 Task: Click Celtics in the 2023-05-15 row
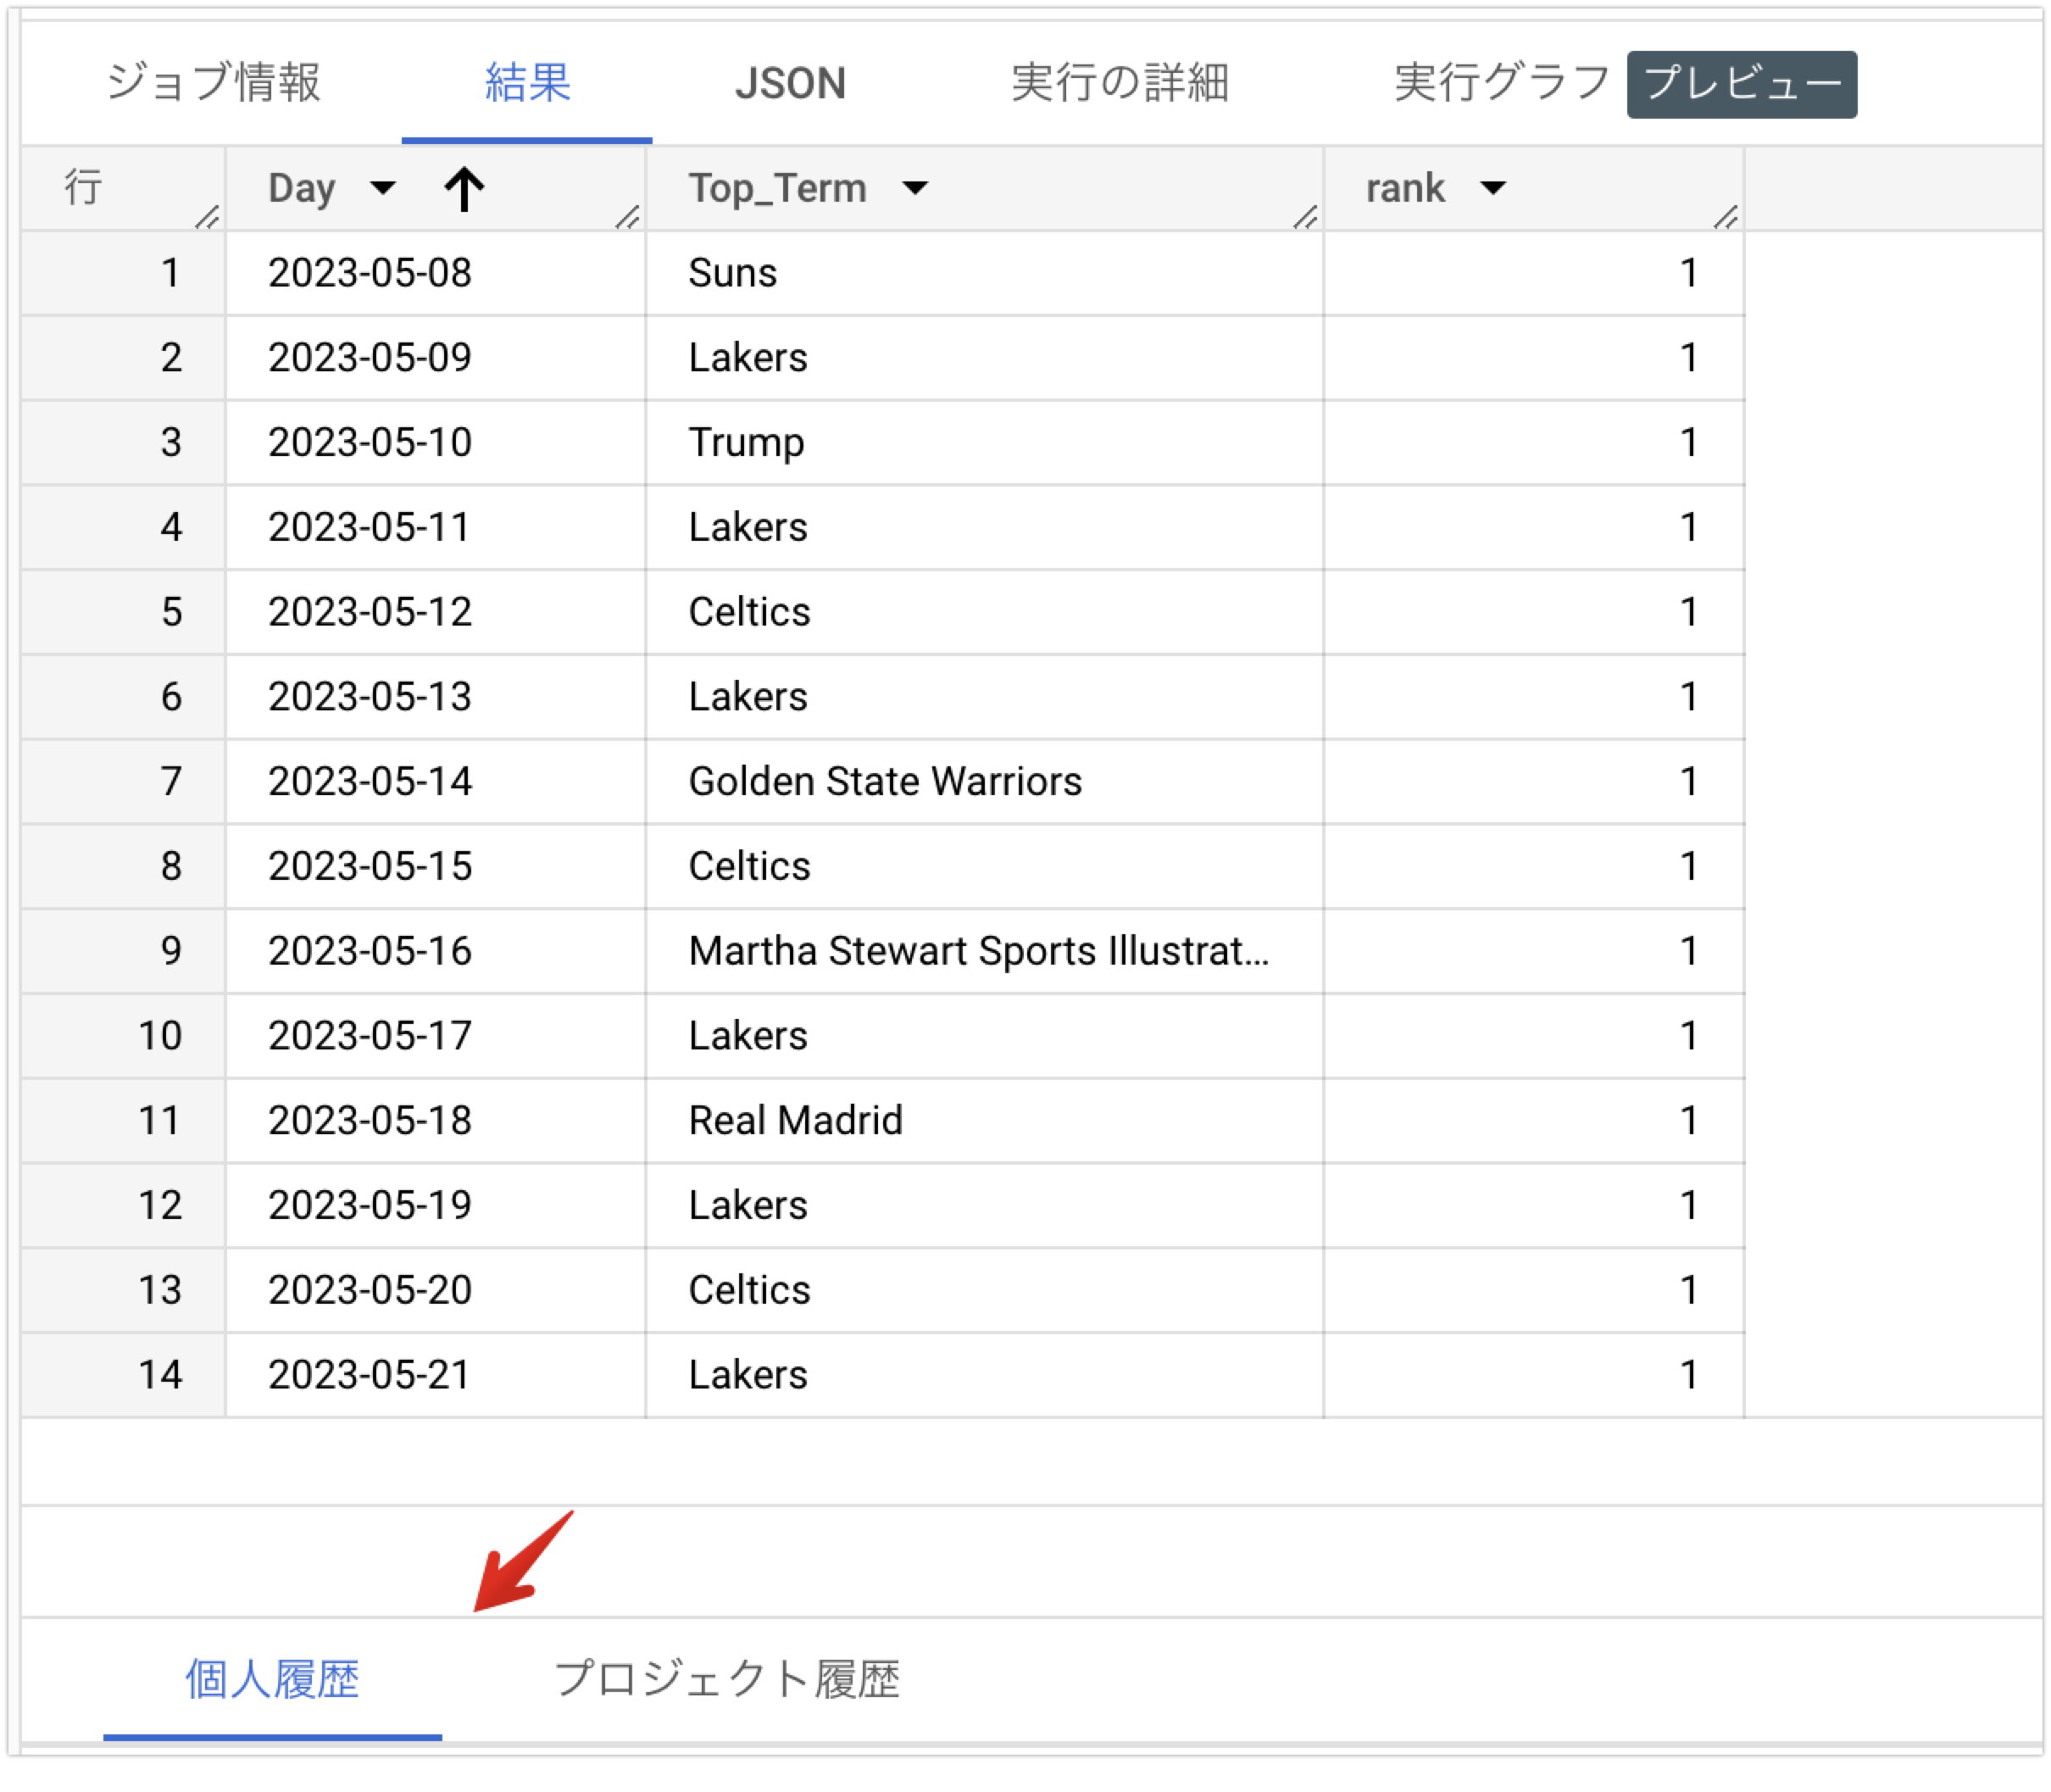click(985, 866)
